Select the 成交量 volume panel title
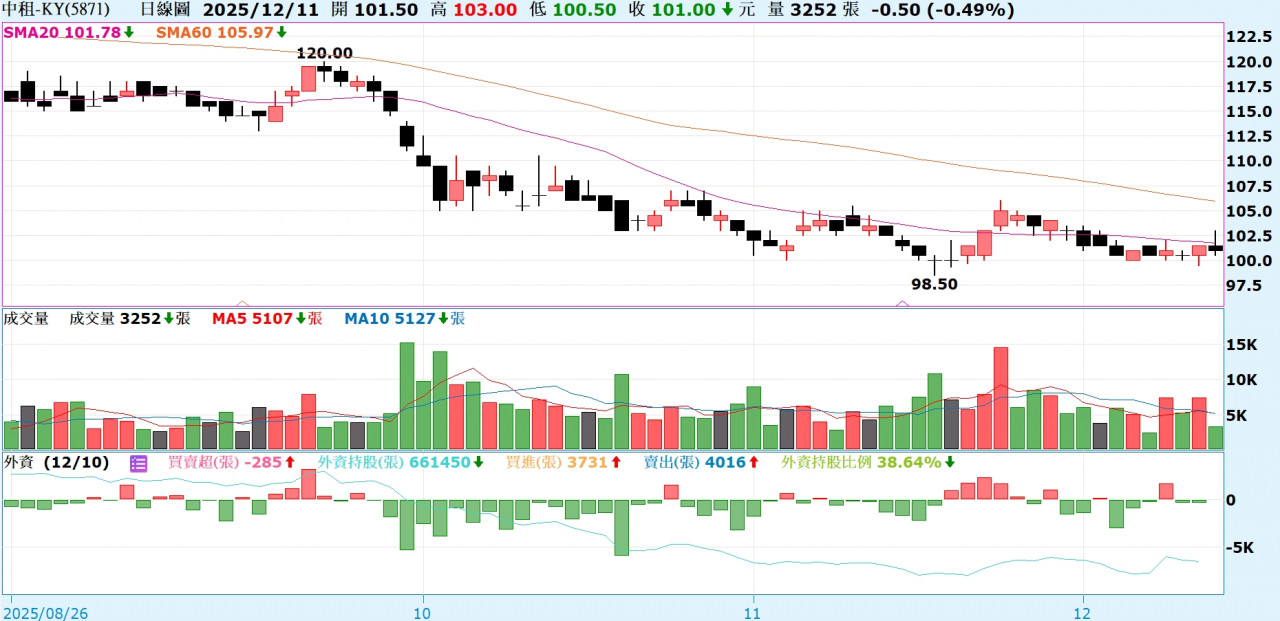 pyautogui.click(x=26, y=319)
